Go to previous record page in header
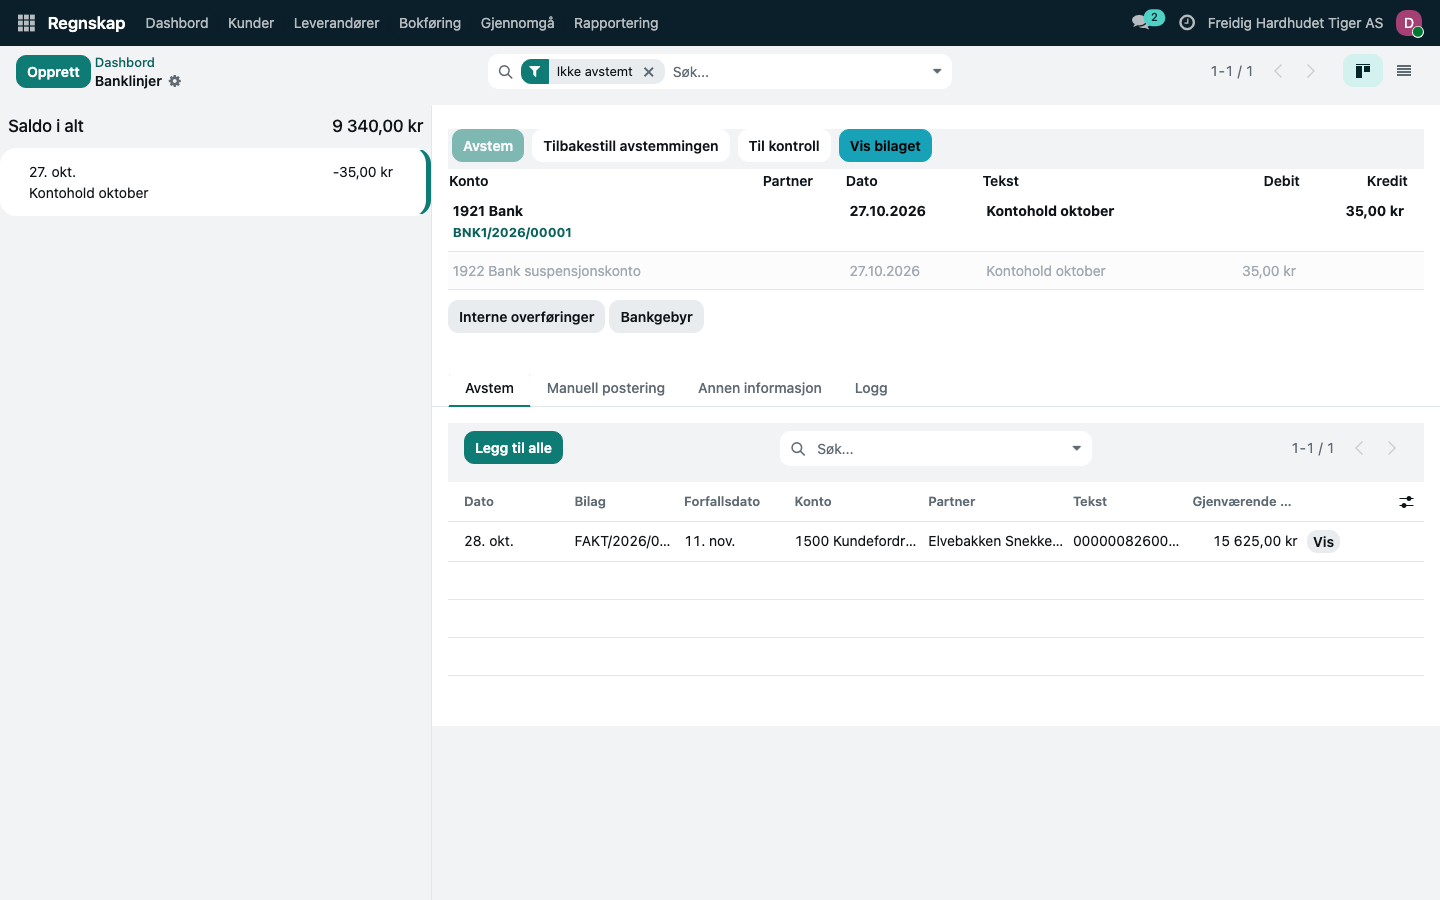The width and height of the screenshot is (1440, 900). (x=1278, y=71)
